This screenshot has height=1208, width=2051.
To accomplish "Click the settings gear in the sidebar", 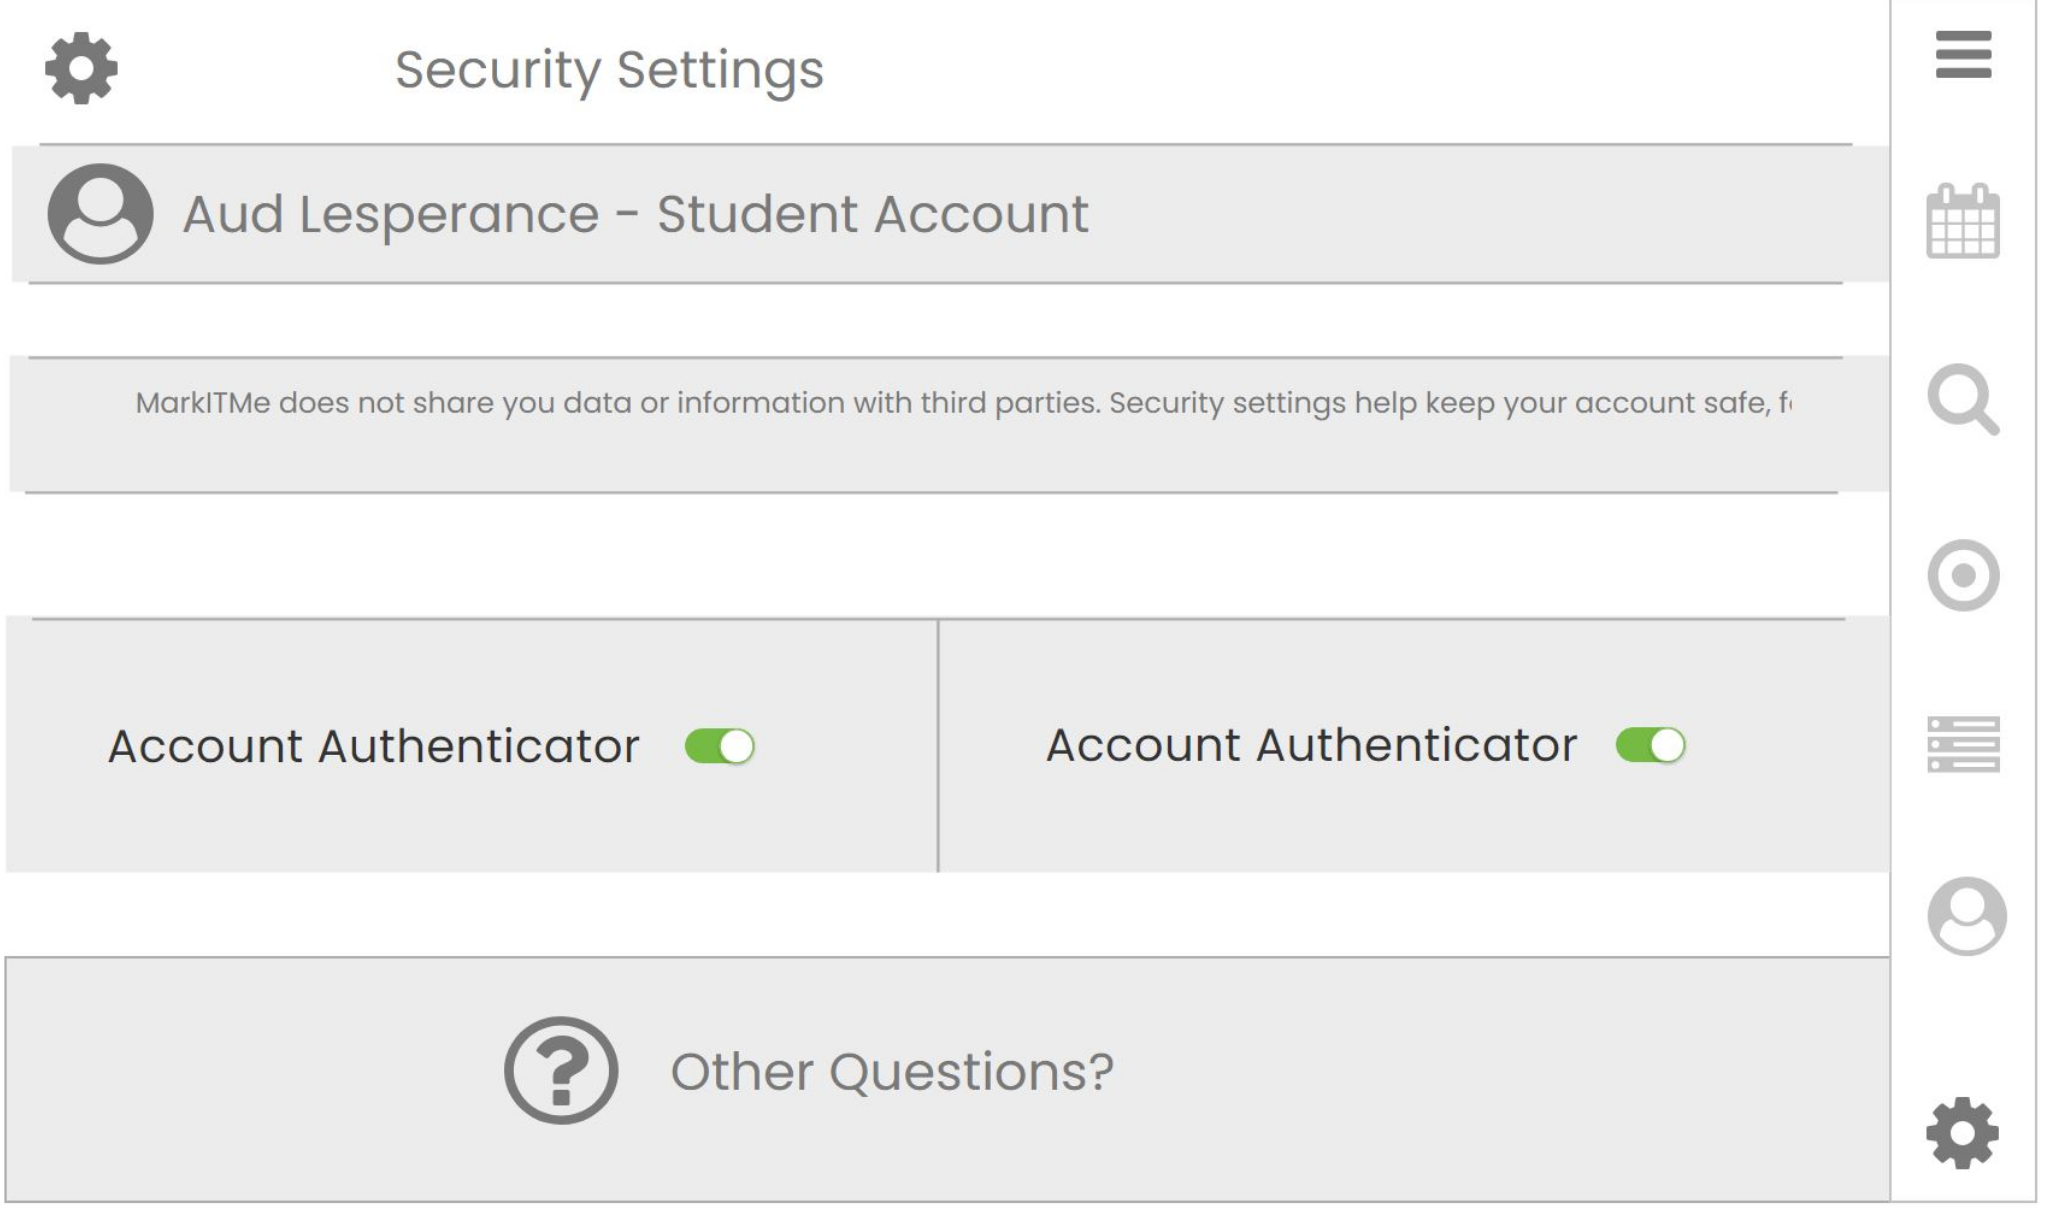I will click(x=1962, y=1132).
